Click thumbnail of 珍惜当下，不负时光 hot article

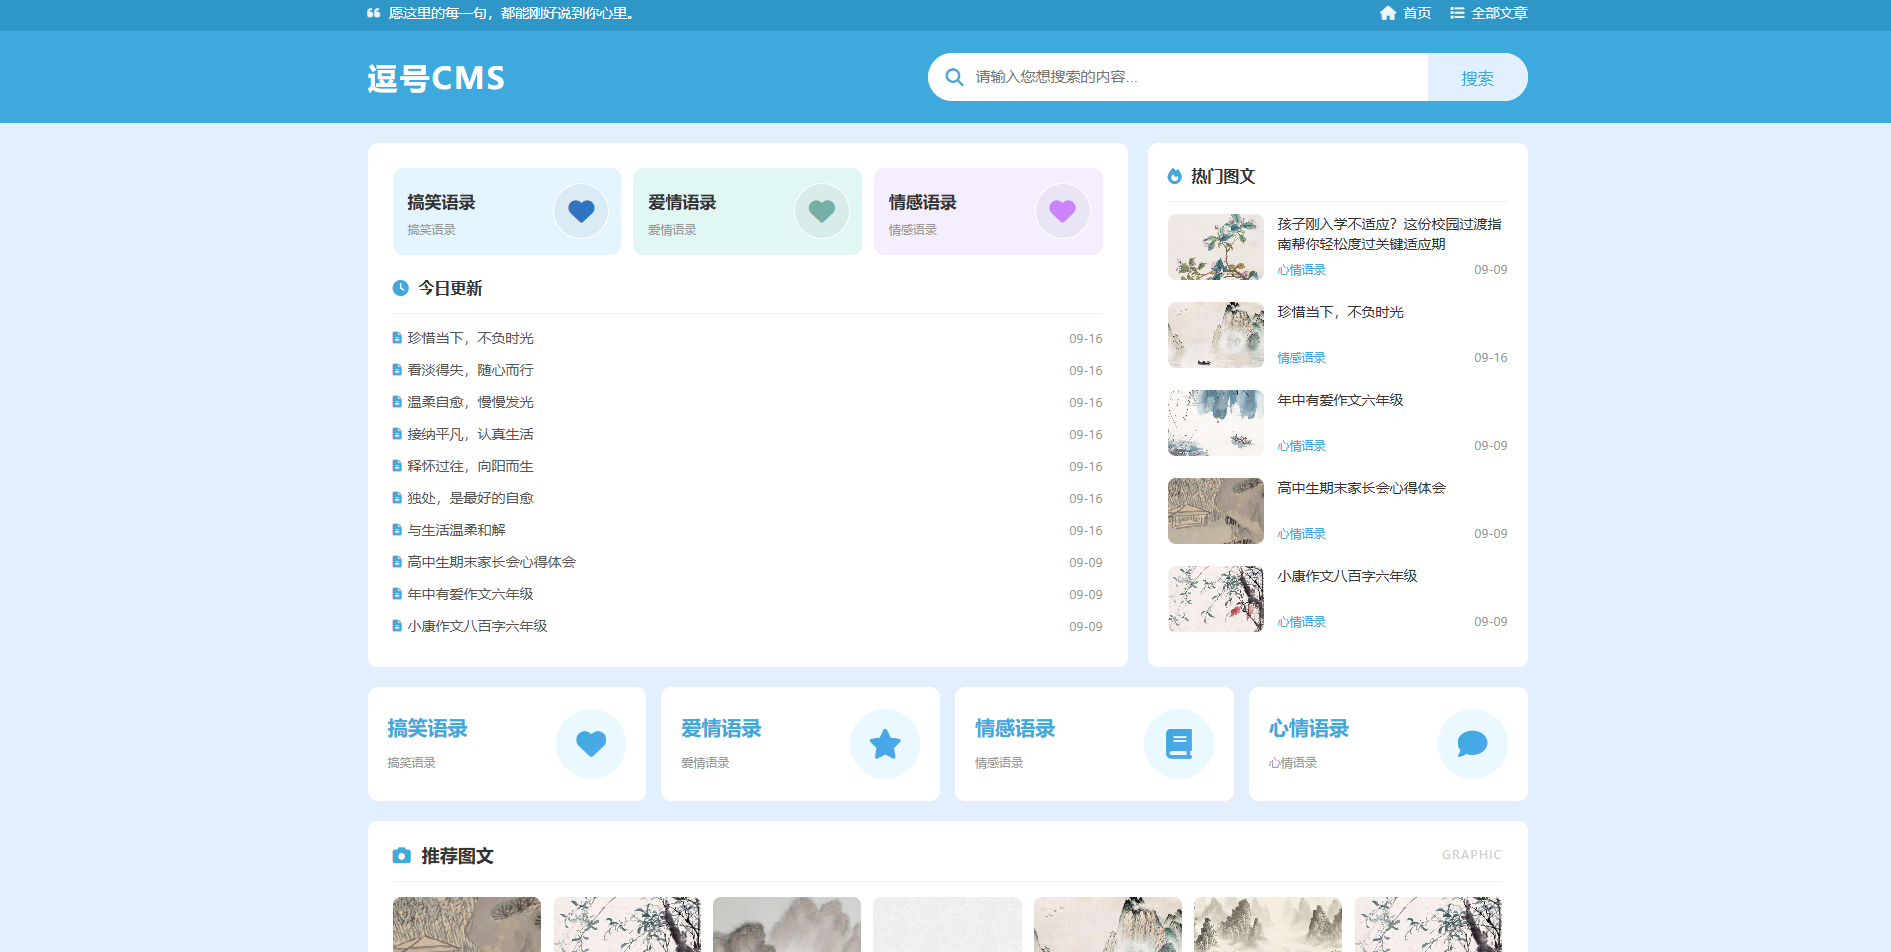[1216, 335]
